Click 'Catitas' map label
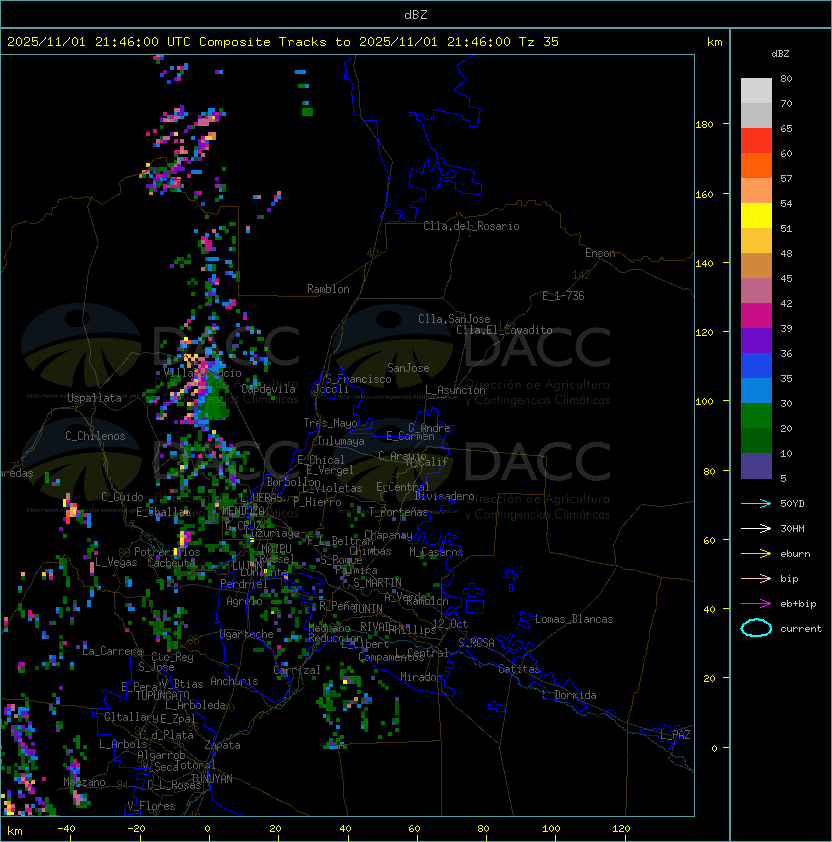This screenshot has height=842, width=832. point(519,670)
